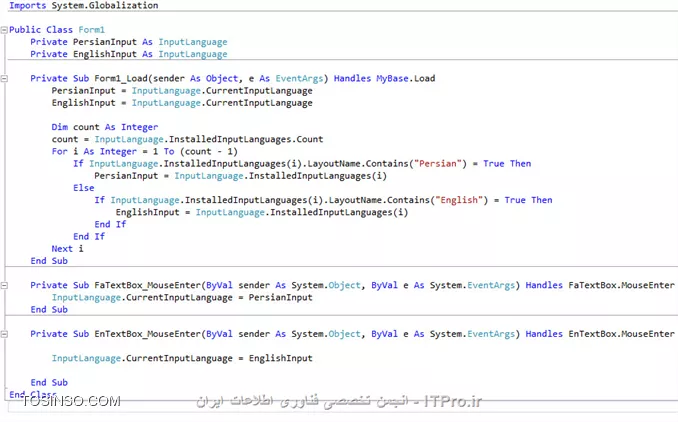This screenshot has height=422, width=678.
Task: Click 'Handles FaTextBox.MouseEnter' clause
Action: click(x=600, y=285)
